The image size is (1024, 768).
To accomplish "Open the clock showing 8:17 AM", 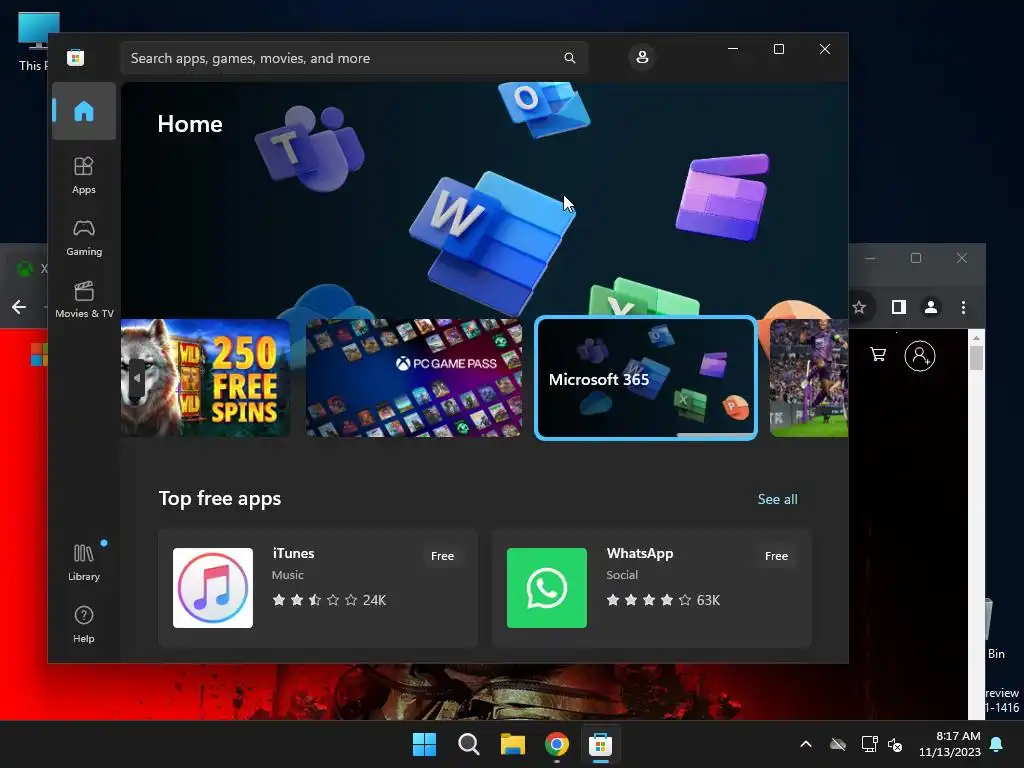I will click(x=950, y=744).
